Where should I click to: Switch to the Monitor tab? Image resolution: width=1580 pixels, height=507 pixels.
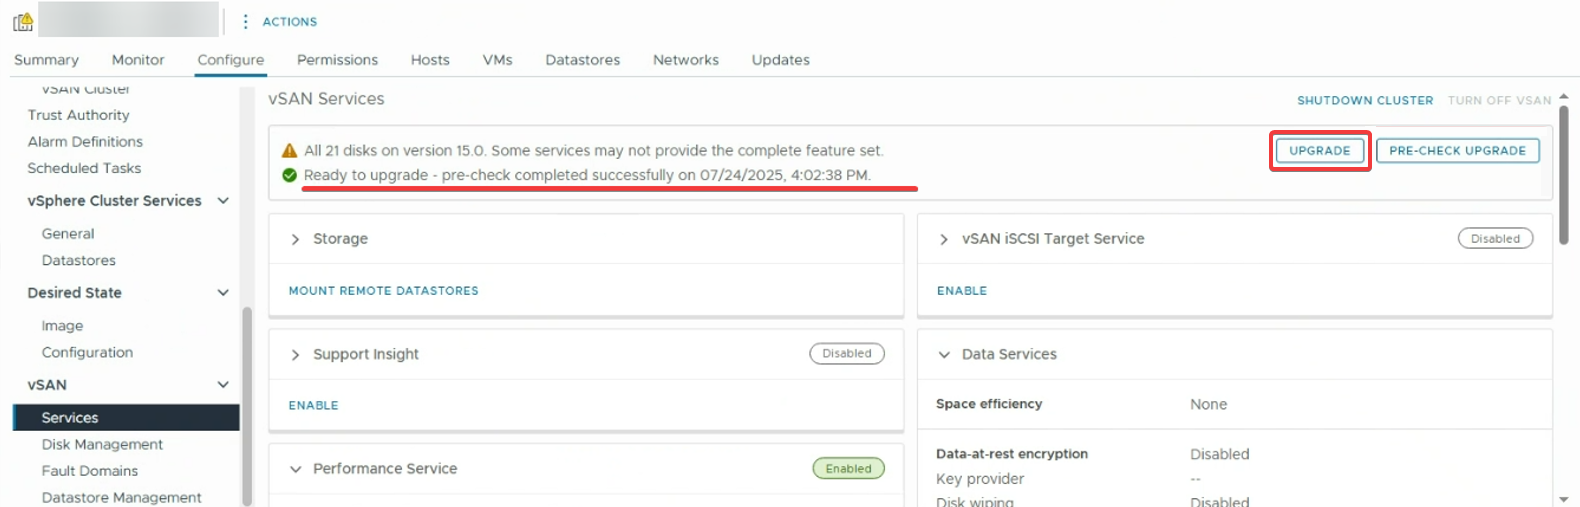[x=138, y=60]
